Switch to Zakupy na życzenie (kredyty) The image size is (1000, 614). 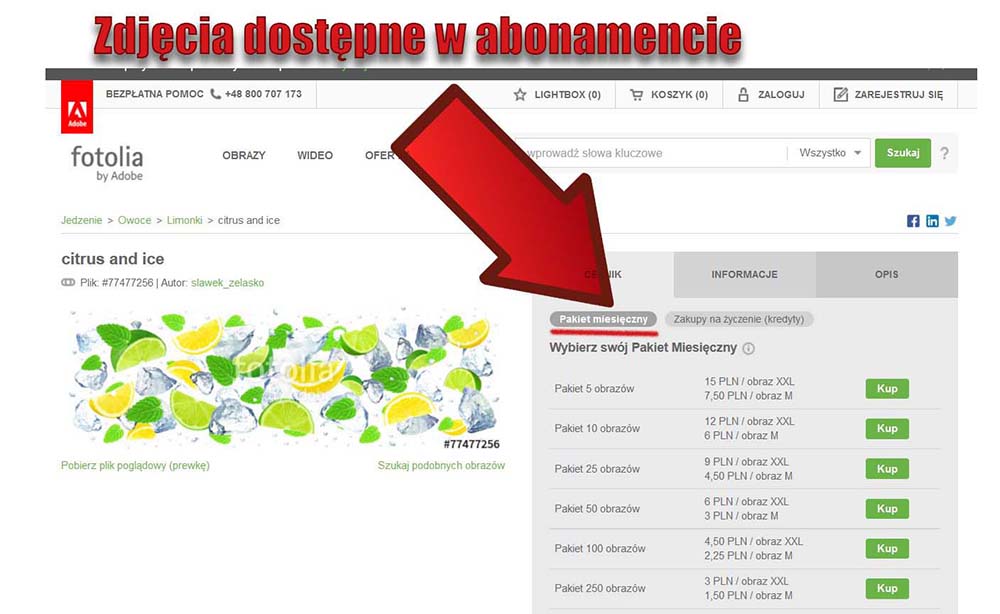coord(739,319)
